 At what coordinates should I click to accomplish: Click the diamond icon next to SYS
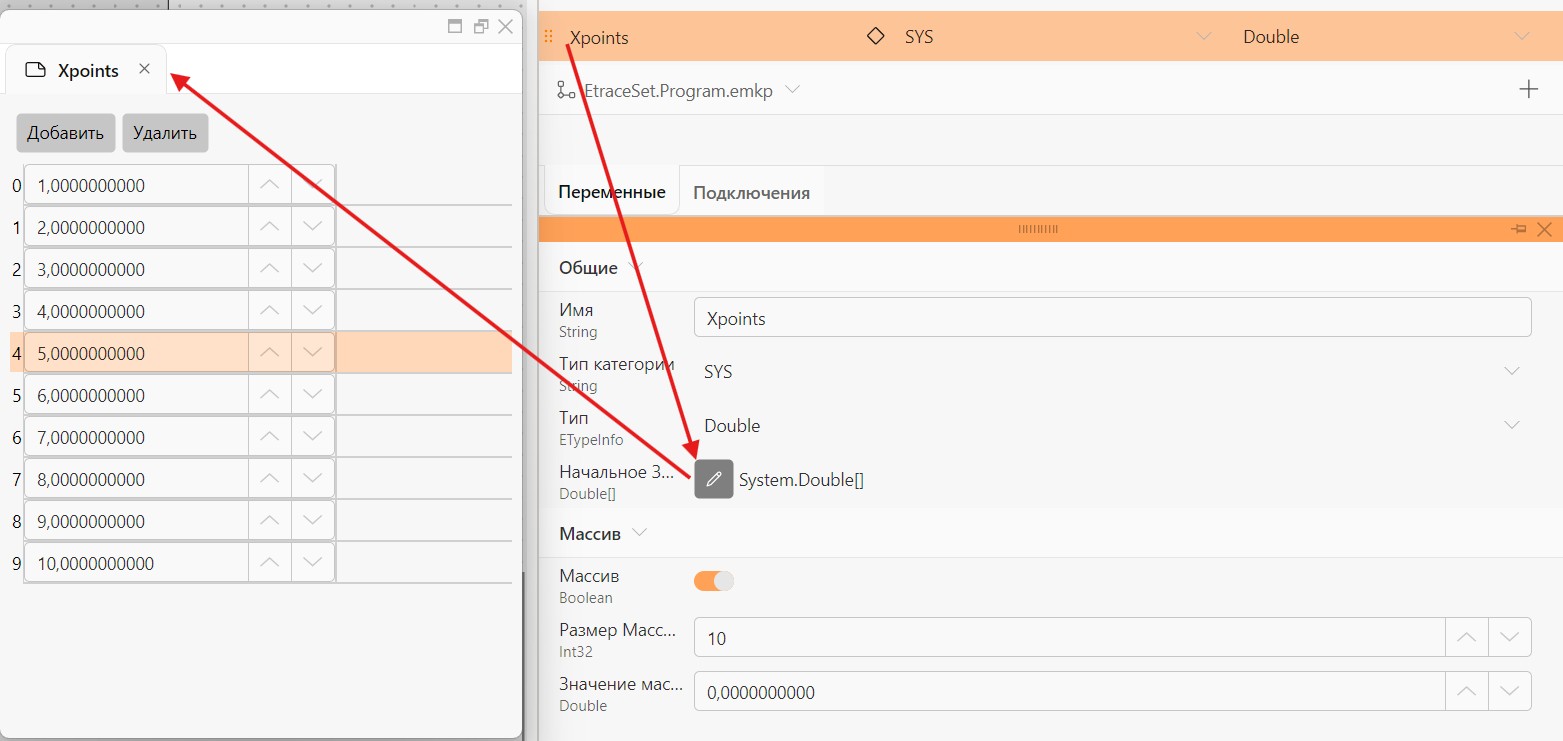pos(875,37)
